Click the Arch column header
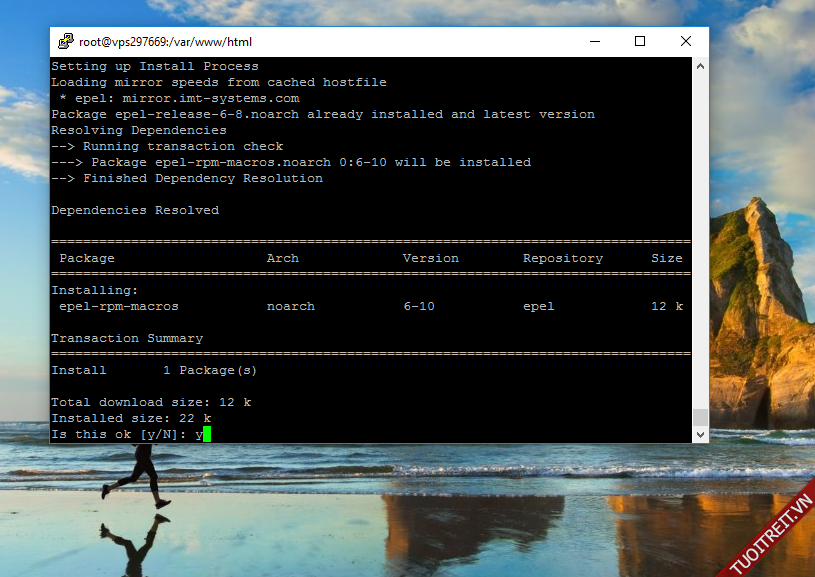 pos(283,258)
